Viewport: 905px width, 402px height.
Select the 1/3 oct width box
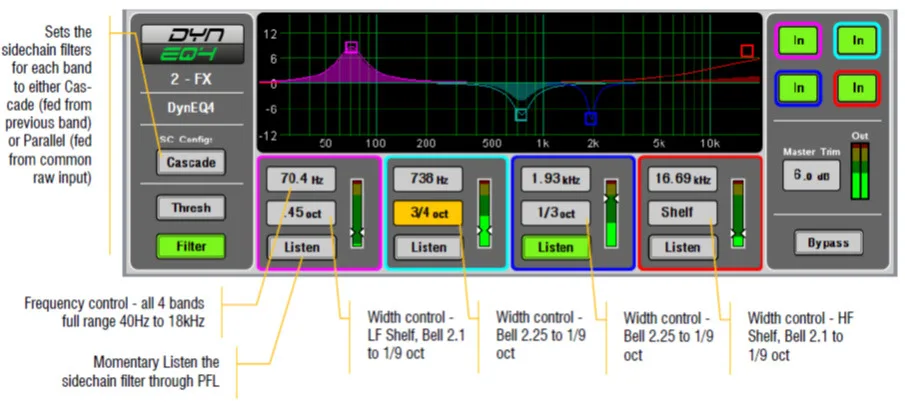tap(556, 213)
